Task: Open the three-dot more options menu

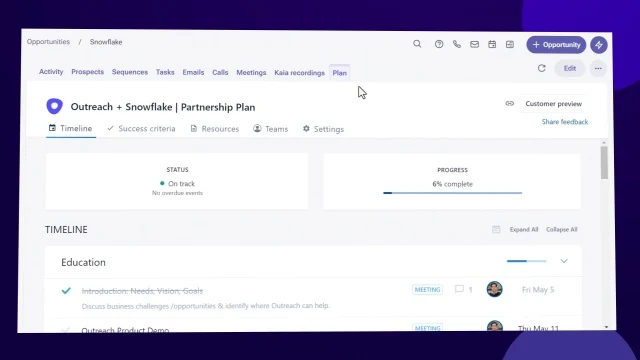Action: 598,69
